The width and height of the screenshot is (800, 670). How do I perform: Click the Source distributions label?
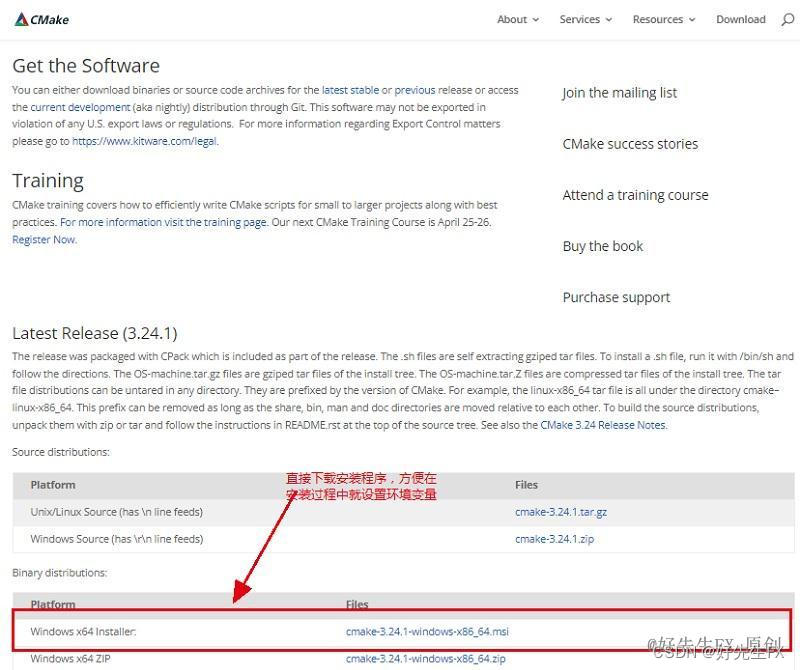pos(61,452)
